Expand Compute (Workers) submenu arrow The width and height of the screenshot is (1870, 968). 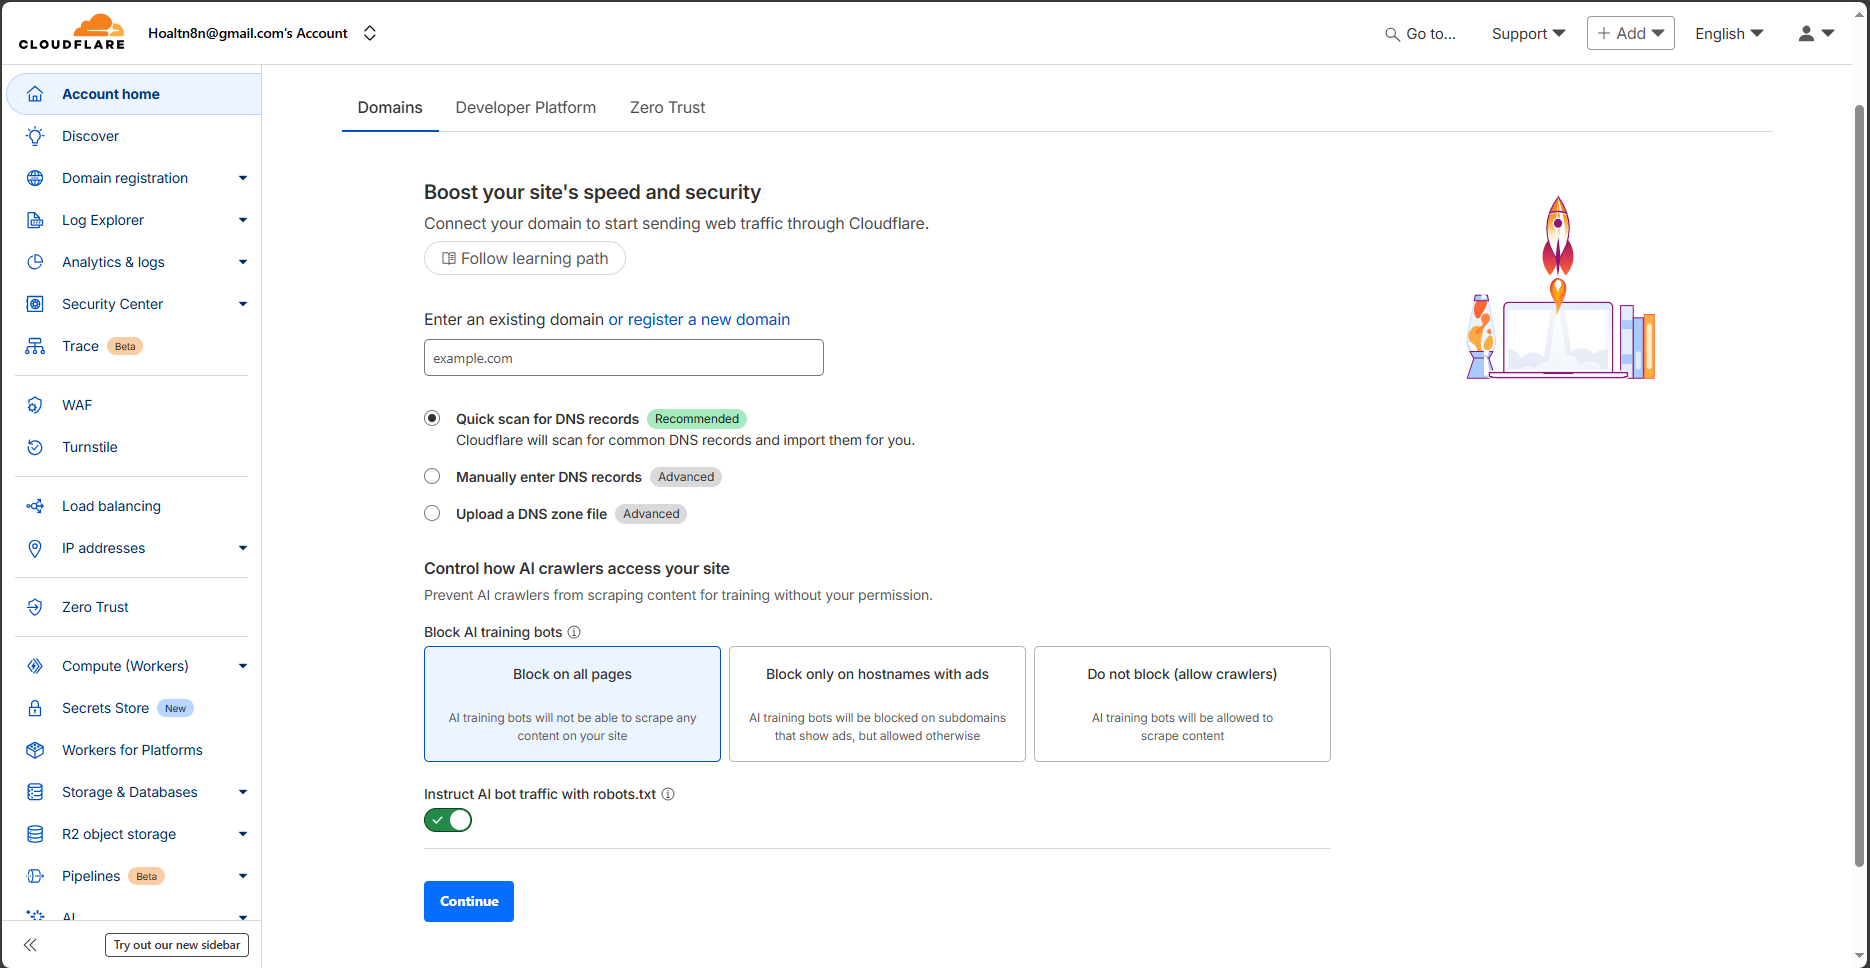(x=242, y=666)
